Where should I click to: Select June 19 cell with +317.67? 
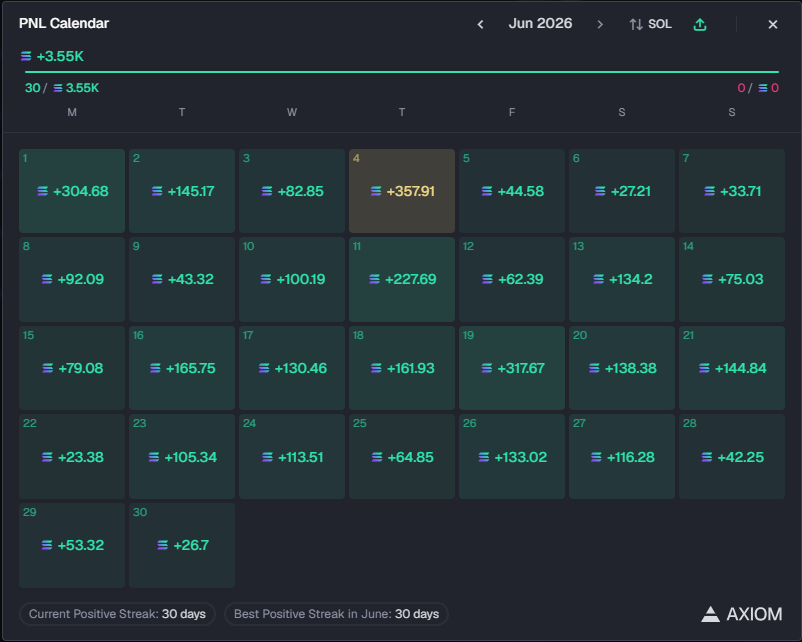pyautogui.click(x=512, y=368)
